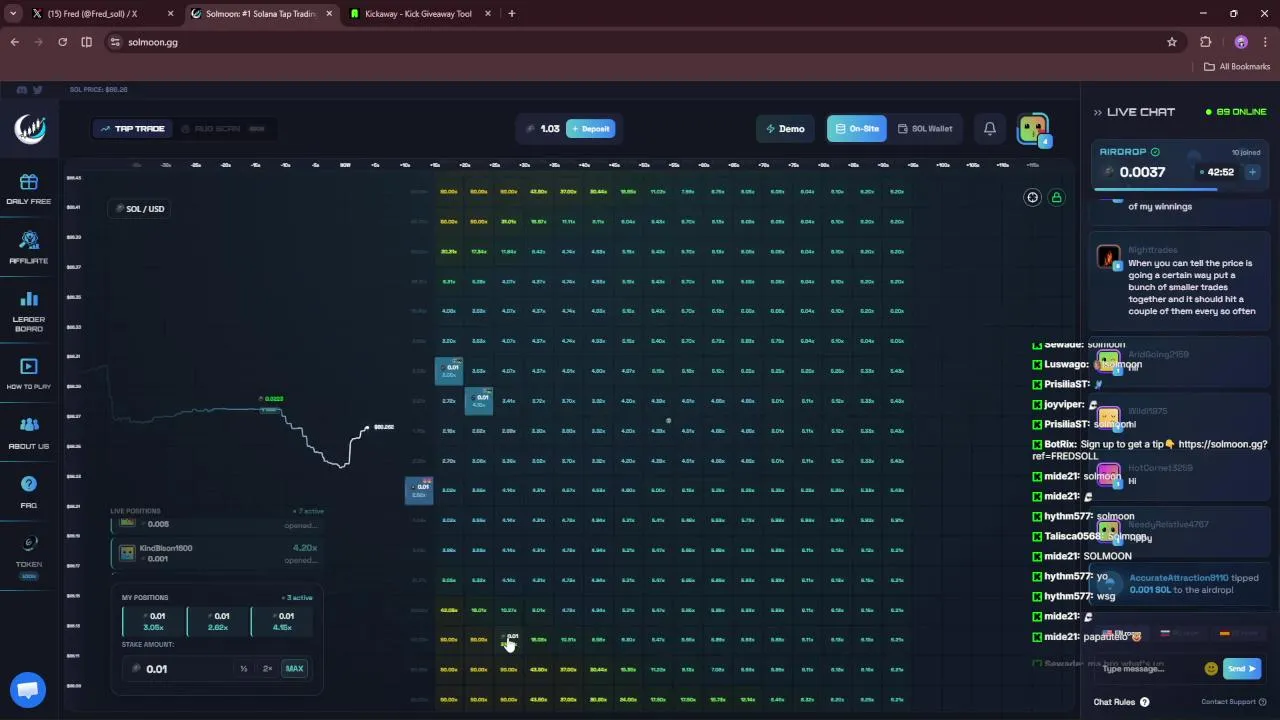Open the browser extensions puzzle icon
Viewport: 1280px width, 720px height.
click(x=1205, y=42)
